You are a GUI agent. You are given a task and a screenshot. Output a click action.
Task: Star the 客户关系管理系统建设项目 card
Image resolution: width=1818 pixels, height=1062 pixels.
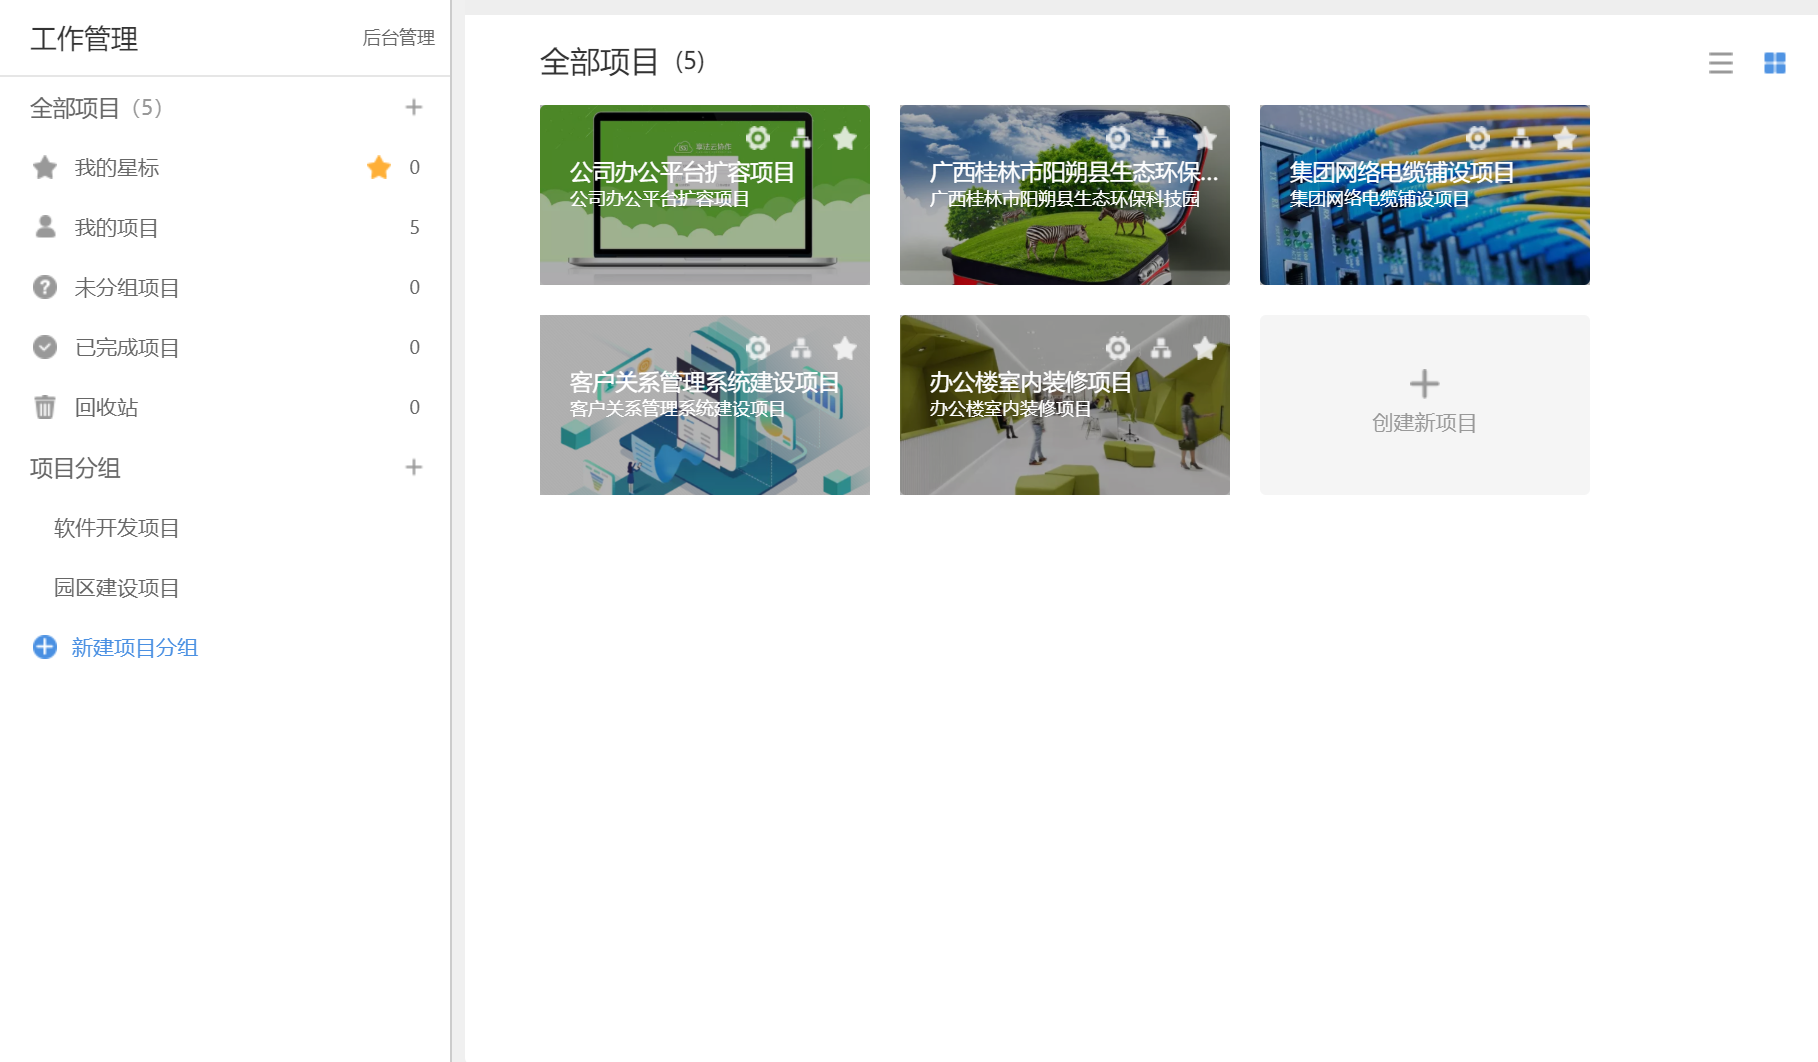pos(845,348)
